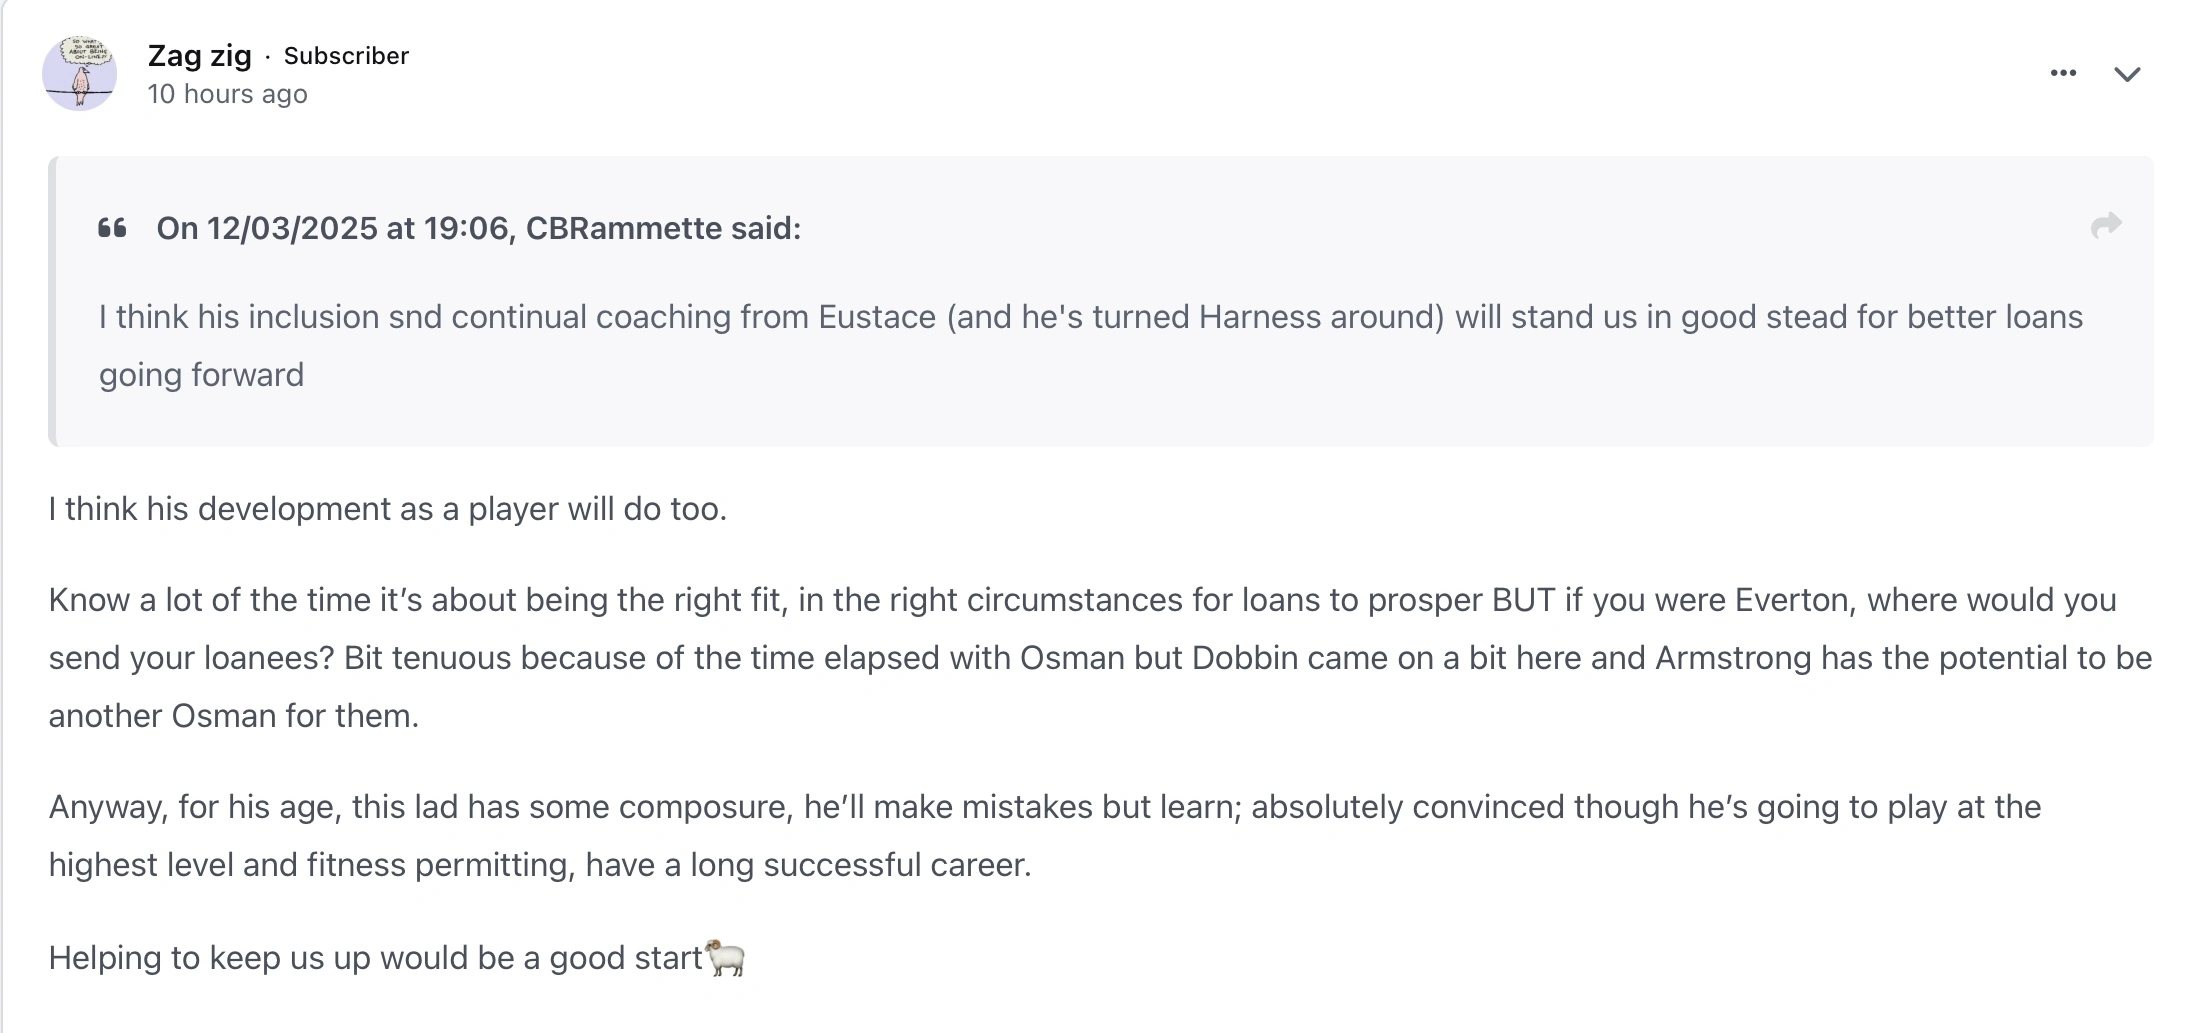This screenshot has width=2193, height=1033.
Task: Click the arrow to view quoted post
Action: coord(2105,226)
